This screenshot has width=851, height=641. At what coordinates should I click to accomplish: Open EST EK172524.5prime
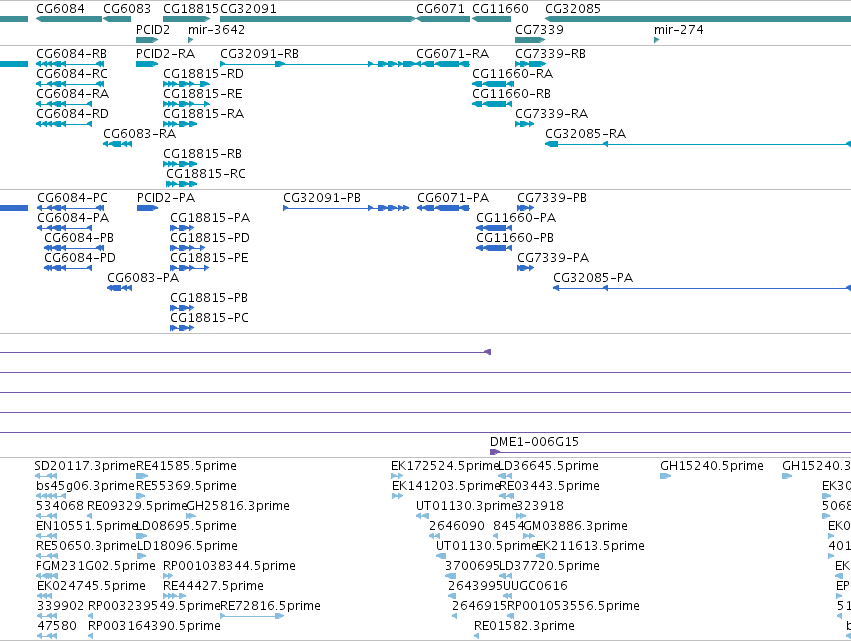coord(444,466)
